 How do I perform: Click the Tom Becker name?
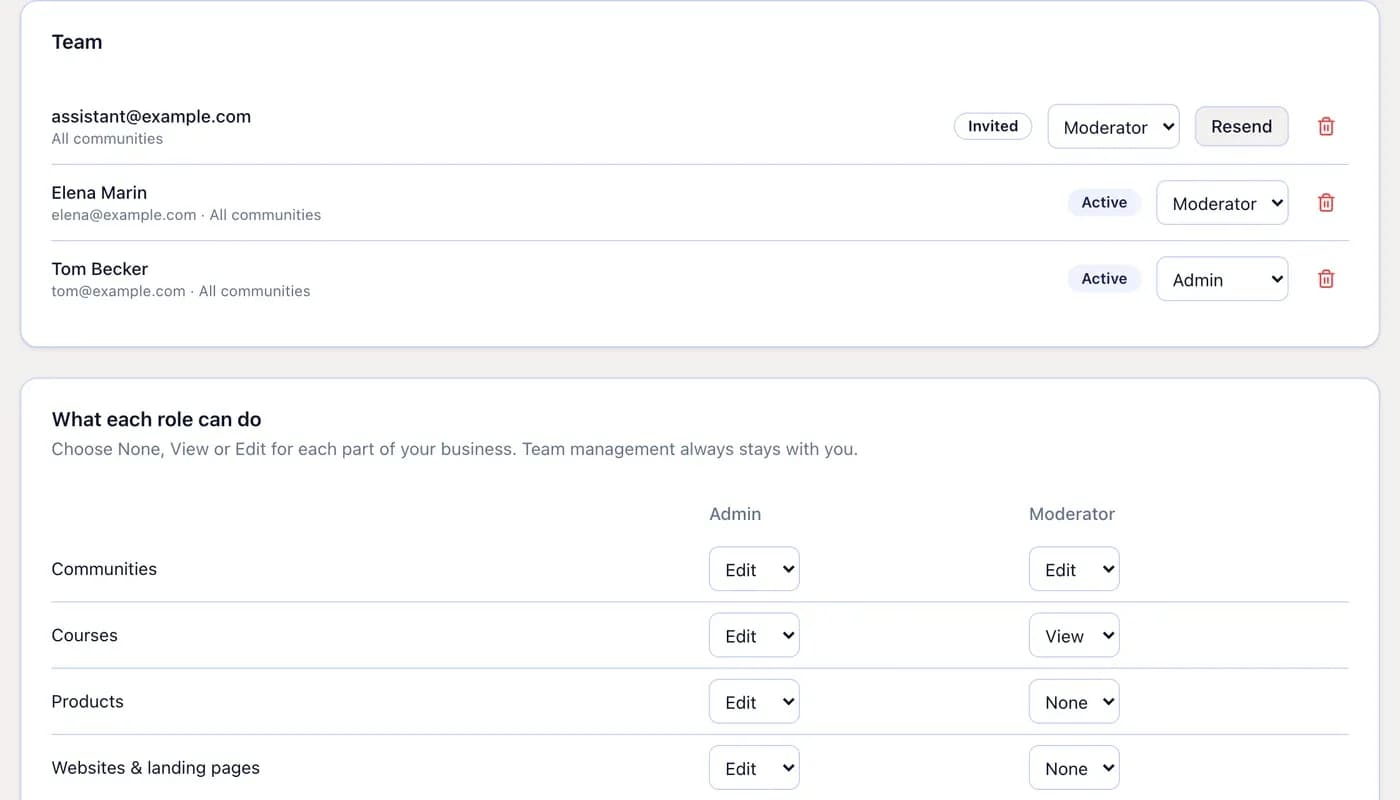click(x=100, y=269)
